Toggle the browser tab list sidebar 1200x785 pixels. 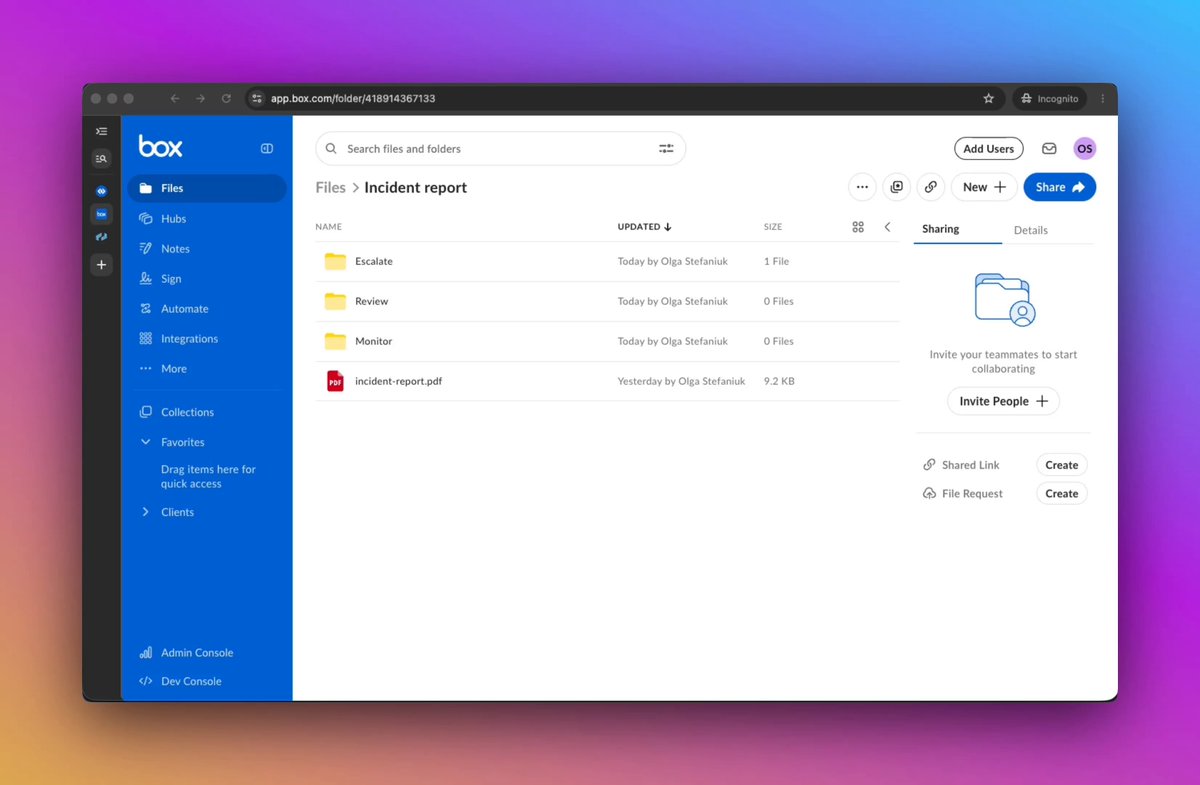101,131
